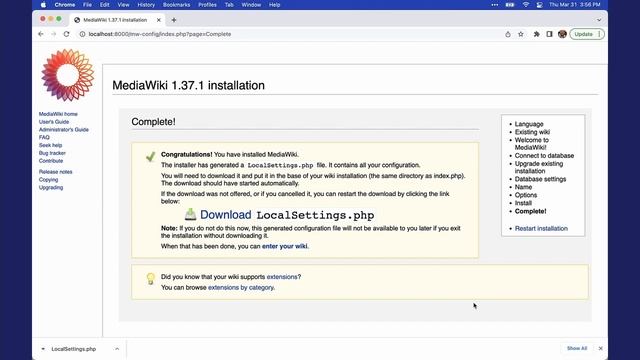Click the green checkmark success icon

(151, 156)
